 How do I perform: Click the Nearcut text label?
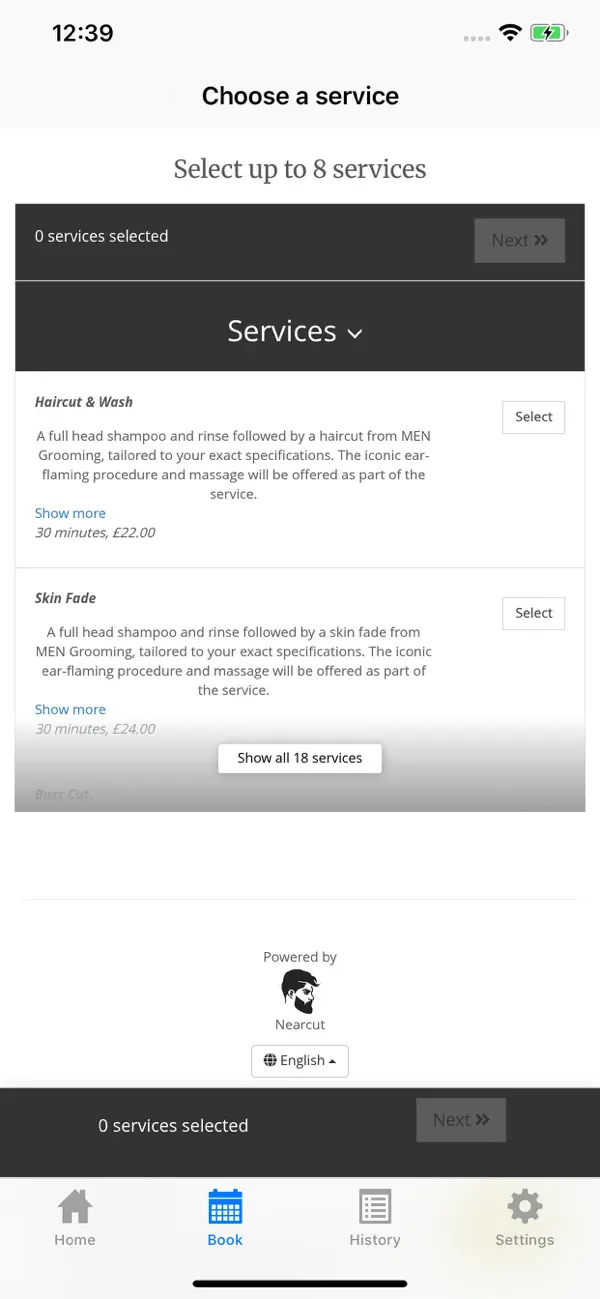[300, 1024]
